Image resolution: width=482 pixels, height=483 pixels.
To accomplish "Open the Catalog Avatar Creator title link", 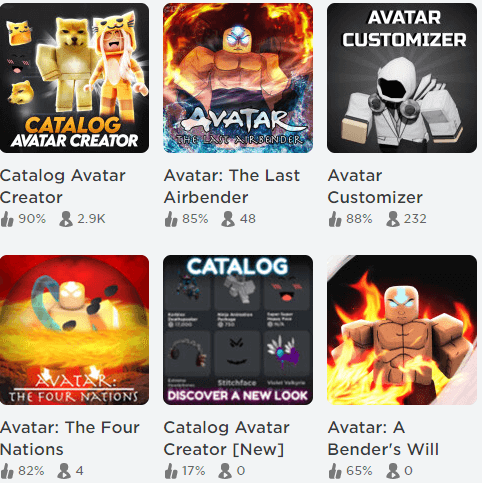I will point(63,186).
